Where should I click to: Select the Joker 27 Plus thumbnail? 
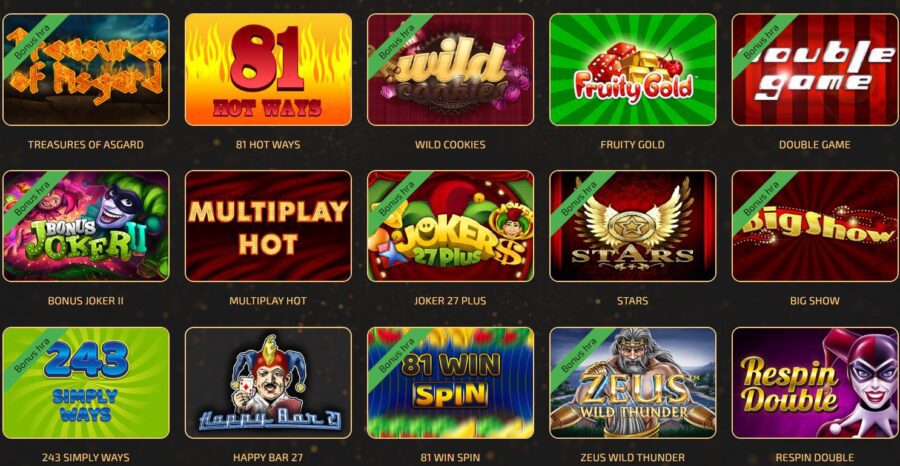451,226
